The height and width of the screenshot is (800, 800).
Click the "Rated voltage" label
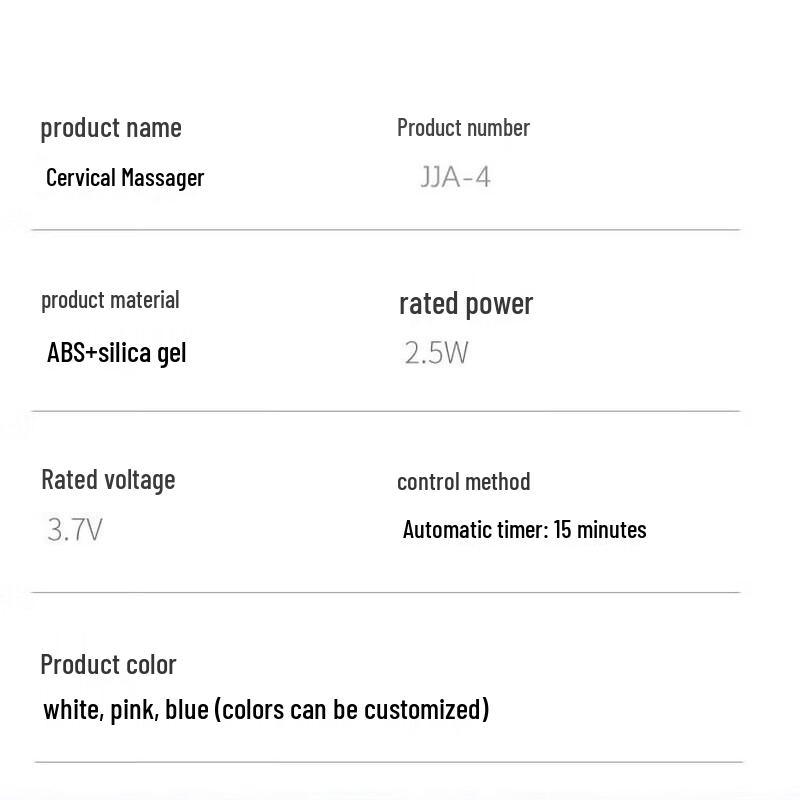pos(108,480)
